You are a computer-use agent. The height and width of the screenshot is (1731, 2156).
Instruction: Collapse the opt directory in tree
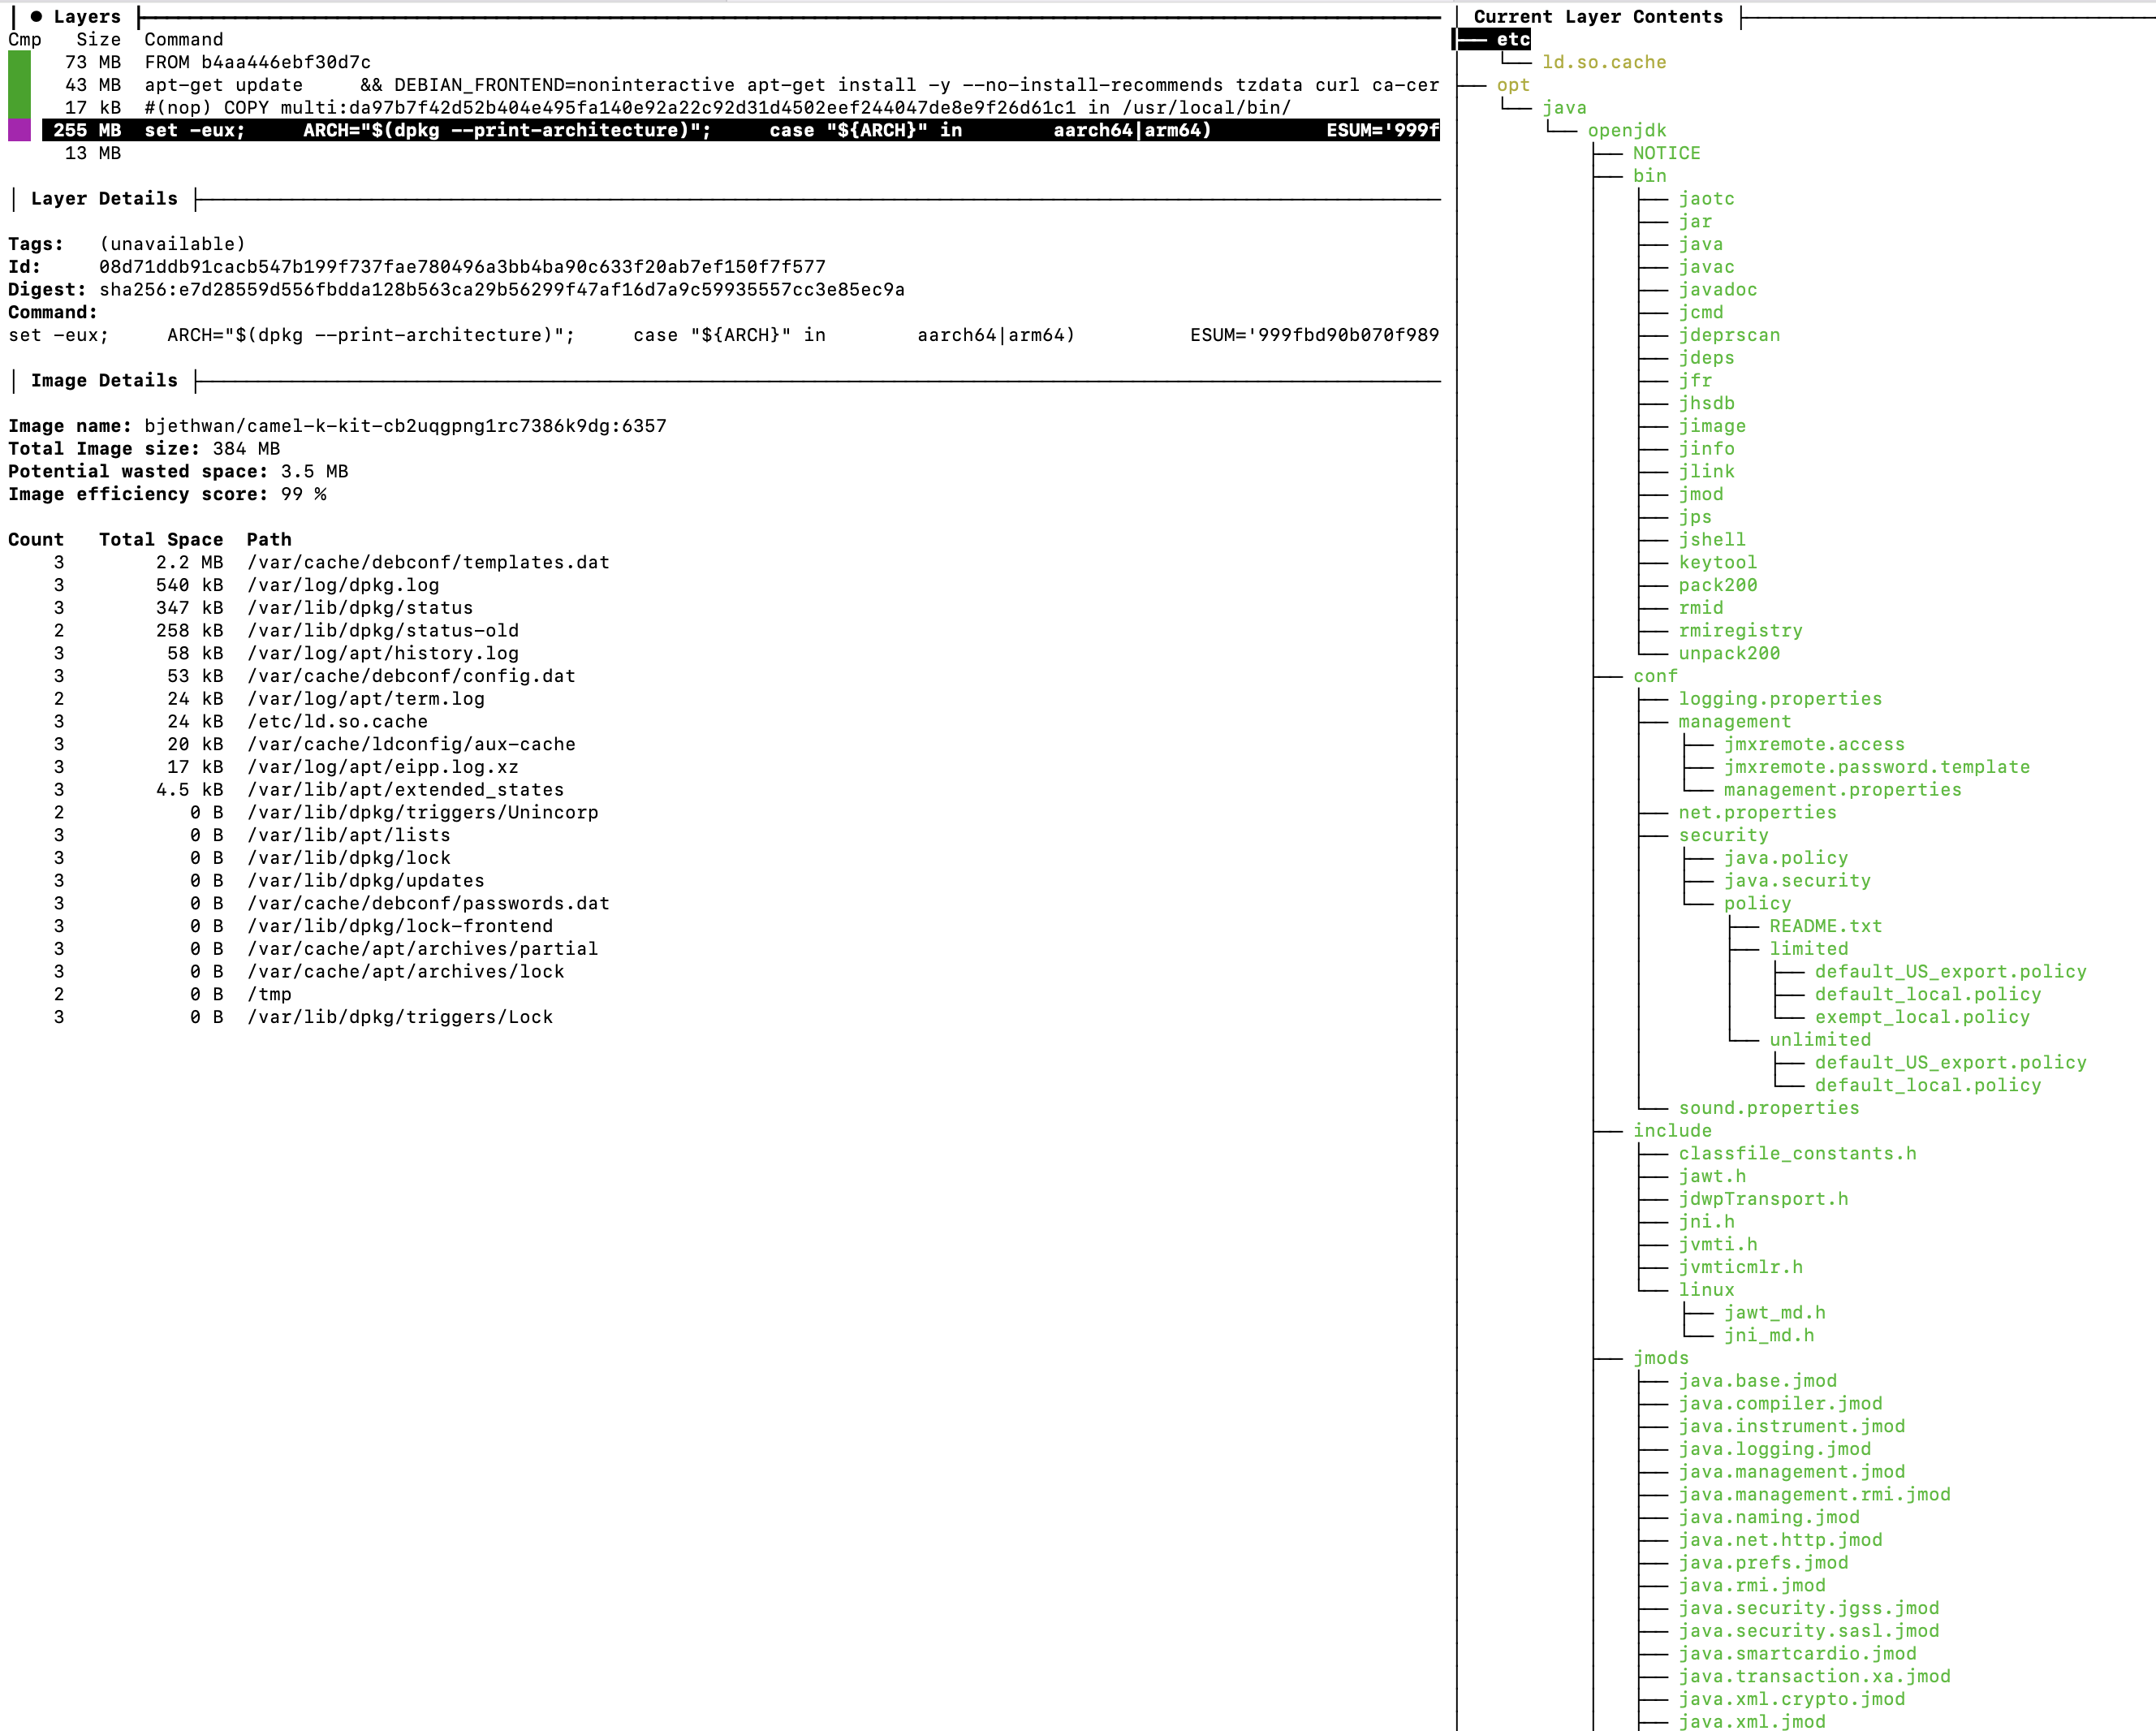(x=1512, y=85)
